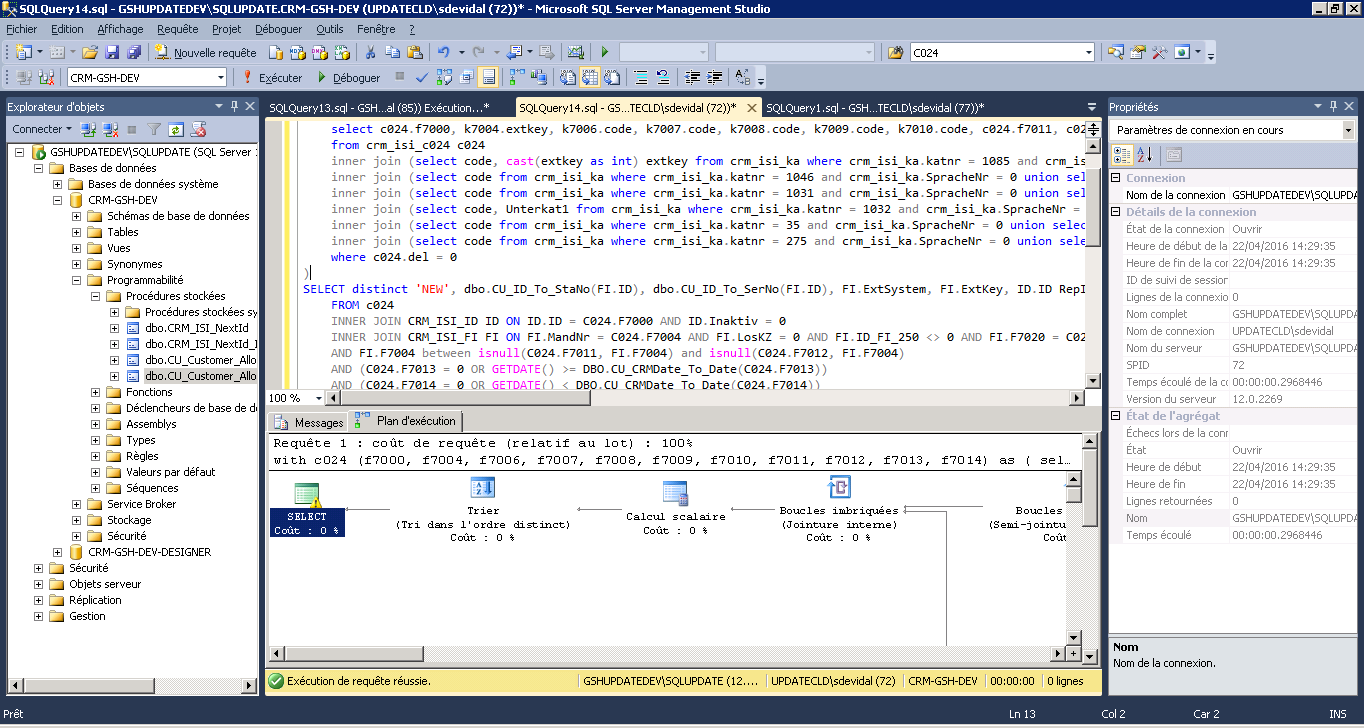Disconnect Object Explorer server icon
The width and height of the screenshot is (1364, 728).
tap(109, 129)
